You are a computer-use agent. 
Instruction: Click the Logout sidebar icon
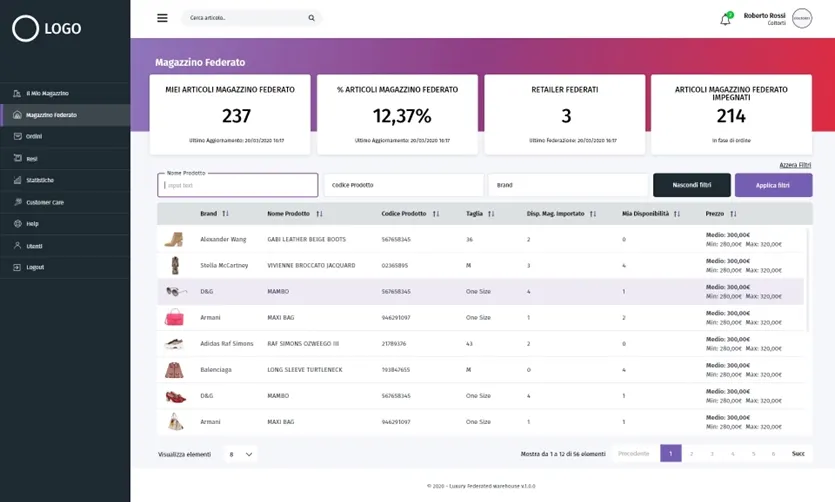pos(17,267)
